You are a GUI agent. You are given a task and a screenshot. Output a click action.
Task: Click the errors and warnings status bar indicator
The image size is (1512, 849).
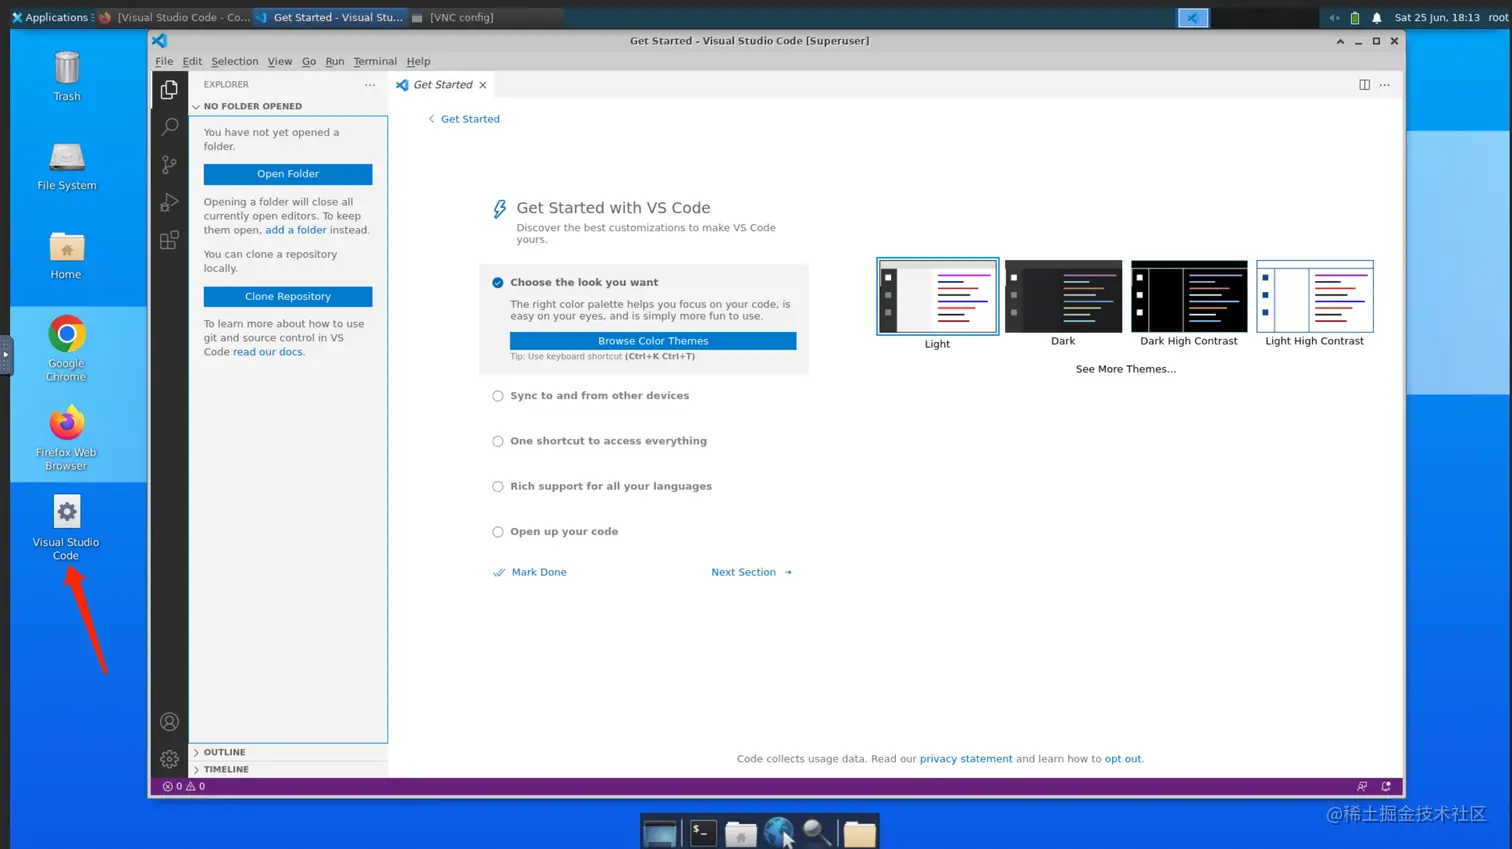coord(184,786)
